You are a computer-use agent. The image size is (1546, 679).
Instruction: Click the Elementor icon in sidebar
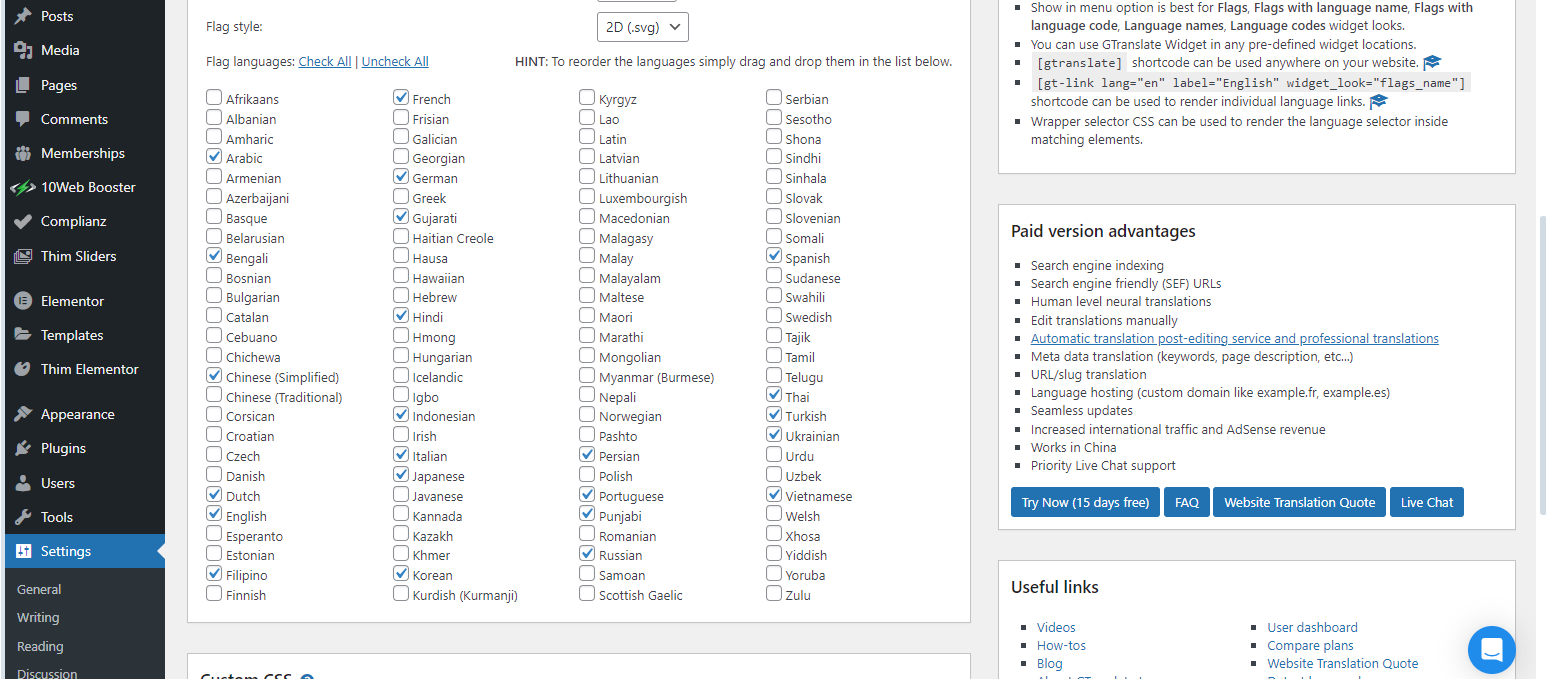click(23, 301)
